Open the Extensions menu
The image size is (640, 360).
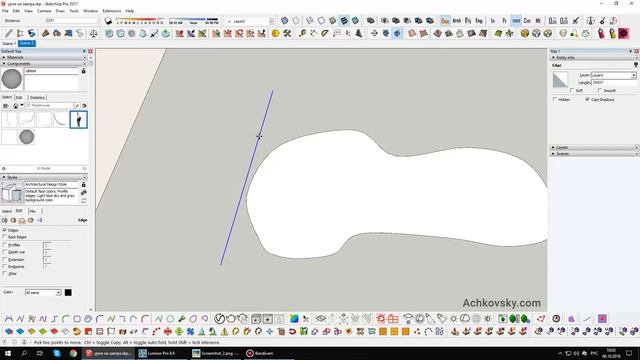tap(111, 11)
